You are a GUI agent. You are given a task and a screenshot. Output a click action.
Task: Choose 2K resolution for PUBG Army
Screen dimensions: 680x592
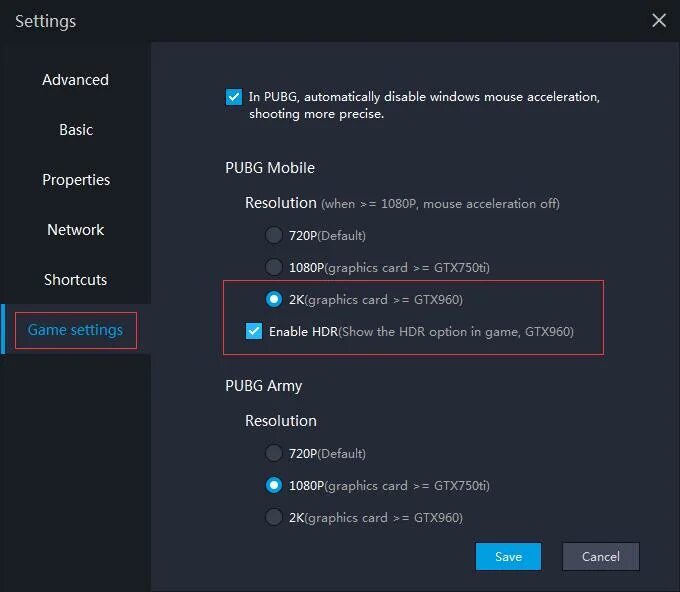pos(273,517)
